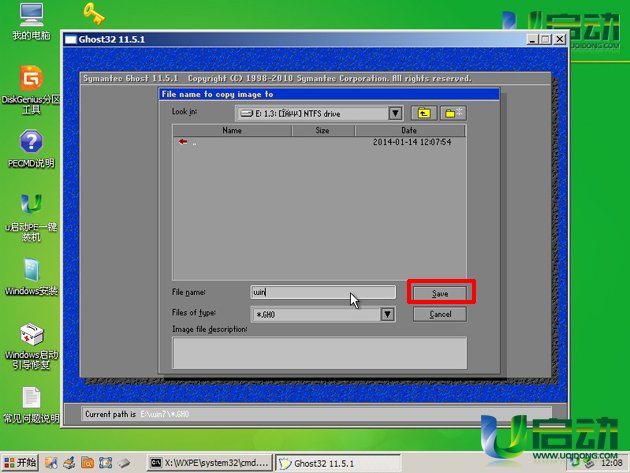Image resolution: width=630 pixels, height=473 pixels.
Task: Switch to Ghost32 11.5.1 taskbar button
Action: [x=338, y=463]
